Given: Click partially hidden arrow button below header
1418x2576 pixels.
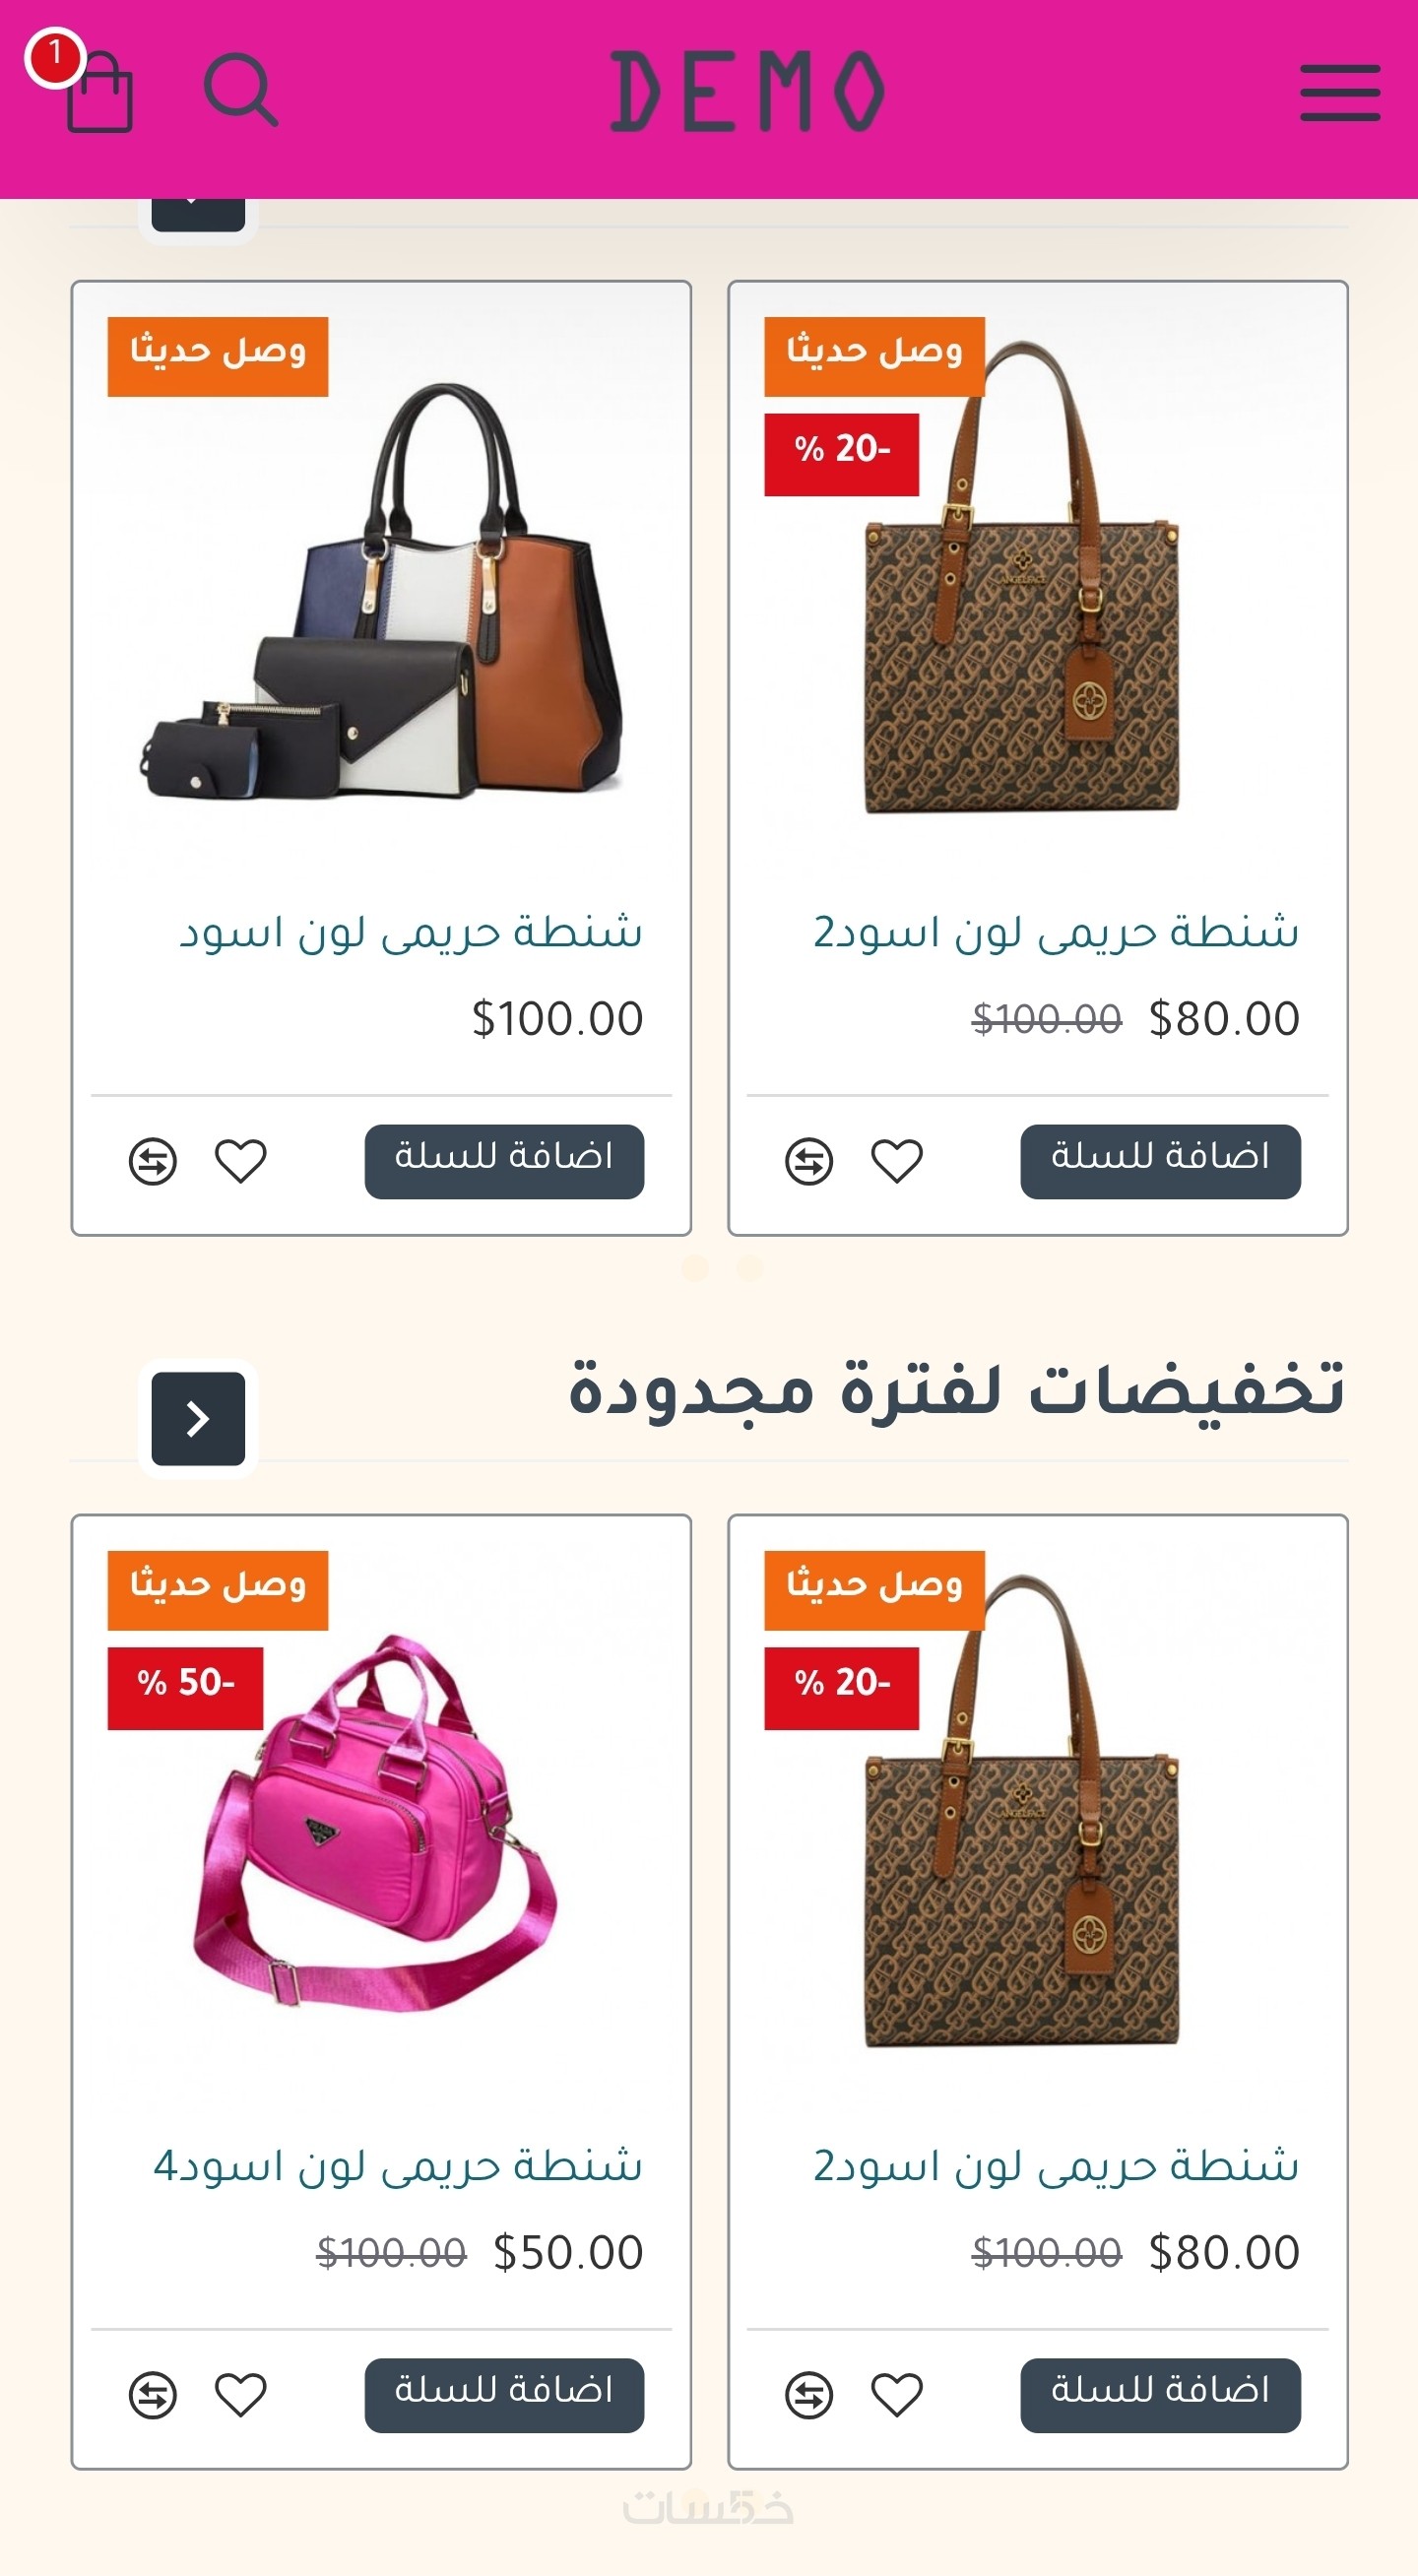Looking at the screenshot, I should 198,215.
